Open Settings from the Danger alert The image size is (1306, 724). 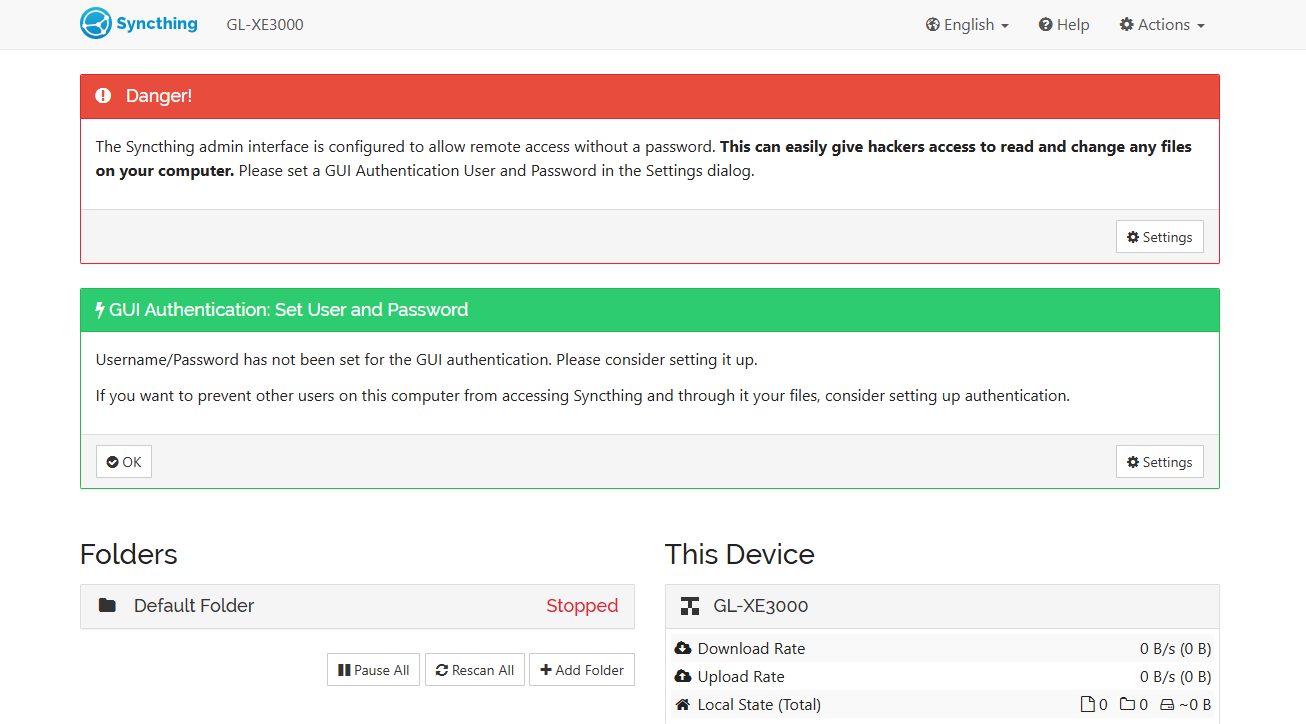(1159, 237)
